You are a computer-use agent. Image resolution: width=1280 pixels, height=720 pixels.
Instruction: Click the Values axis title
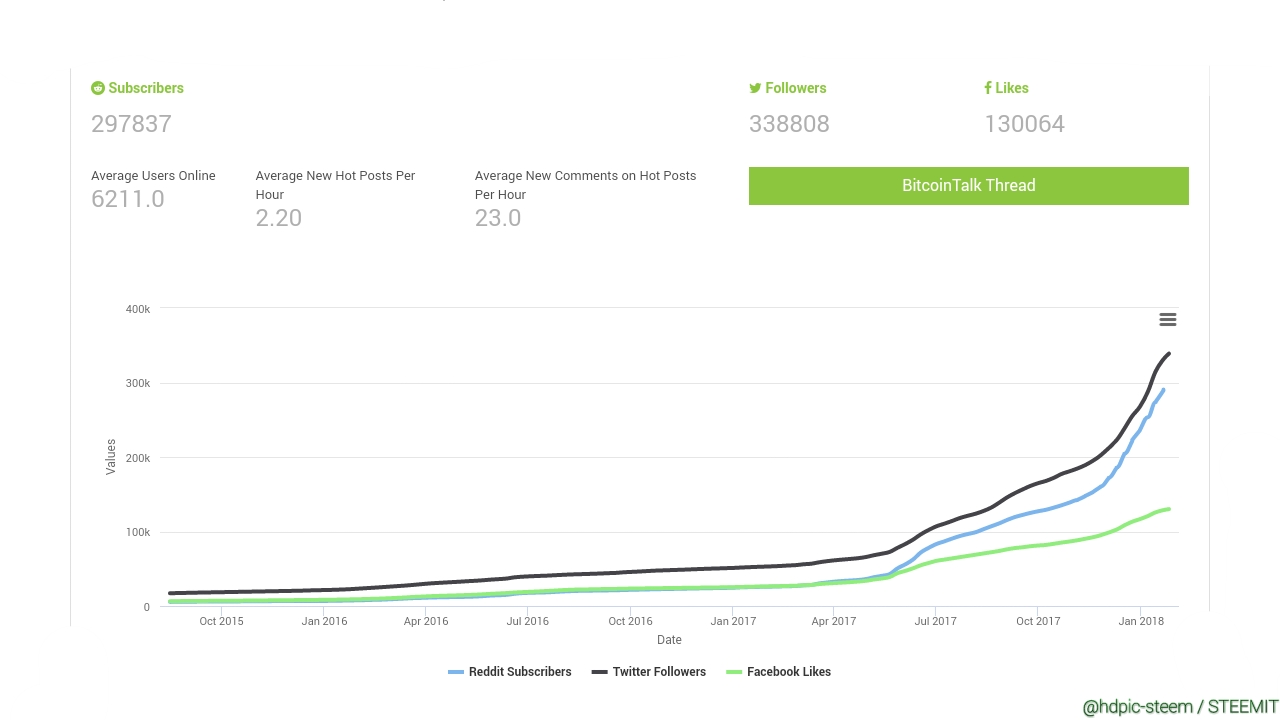(111, 456)
